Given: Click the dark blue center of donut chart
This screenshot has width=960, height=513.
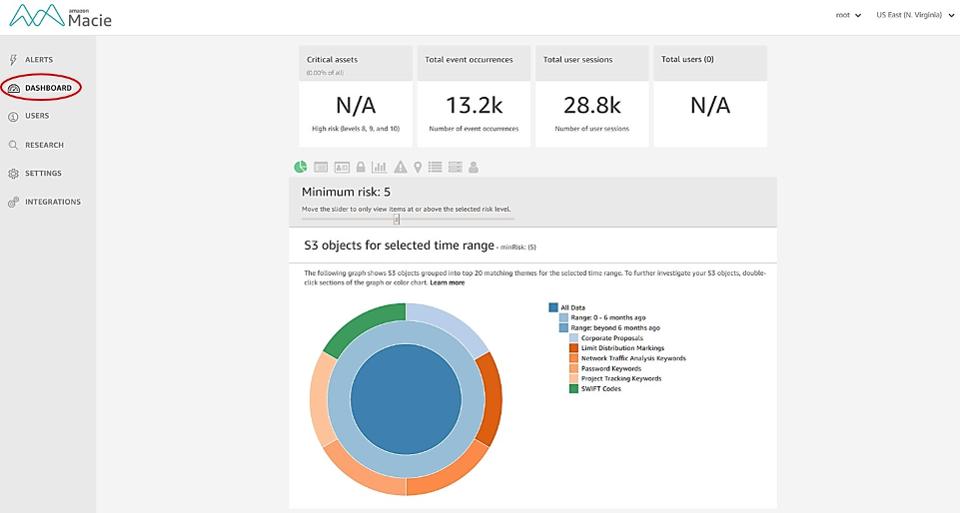Looking at the screenshot, I should pos(406,399).
